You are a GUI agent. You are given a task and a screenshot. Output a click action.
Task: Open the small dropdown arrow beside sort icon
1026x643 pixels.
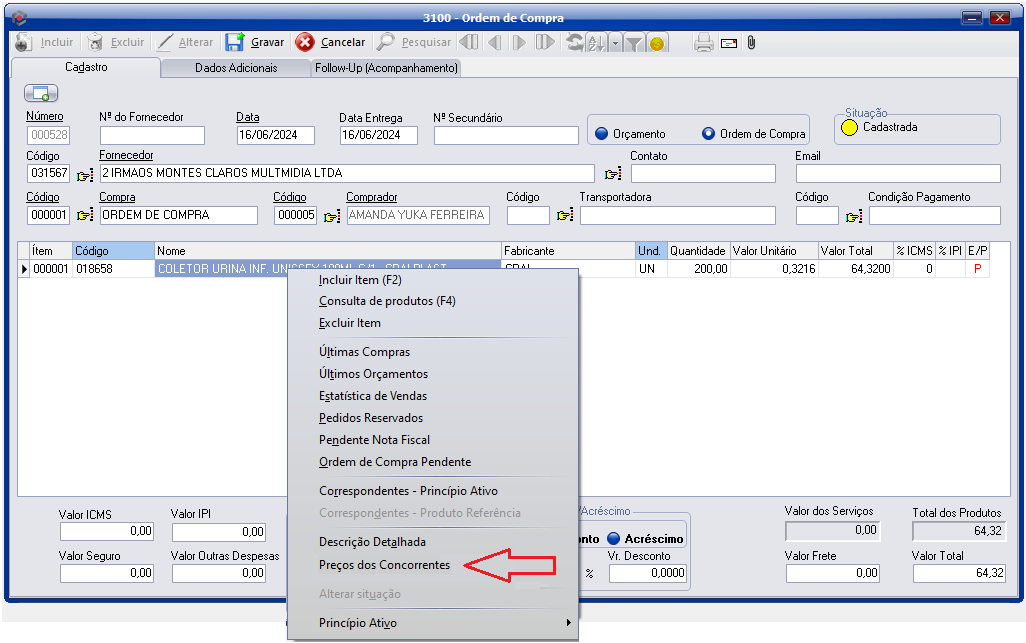(615, 43)
